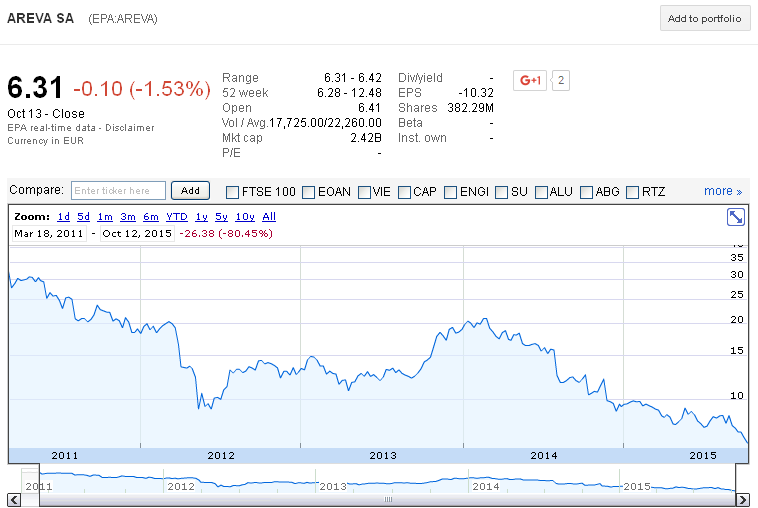The height and width of the screenshot is (508, 758).
Task: Click the Vol / Avg. value
Action: [325, 123]
